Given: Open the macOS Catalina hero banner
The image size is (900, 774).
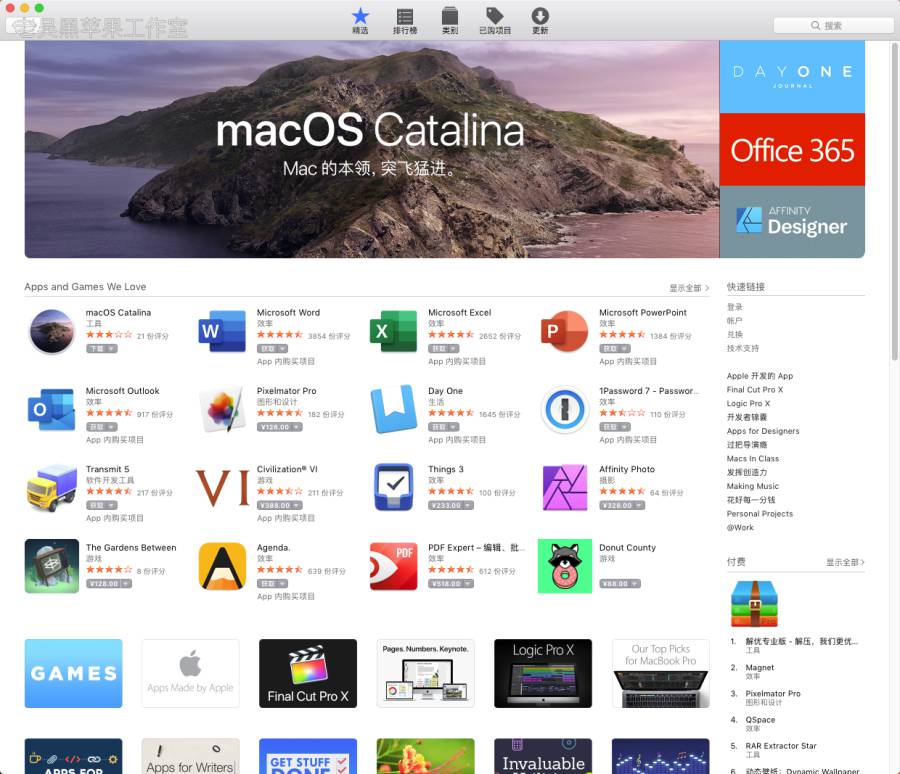Looking at the screenshot, I should coord(371,149).
